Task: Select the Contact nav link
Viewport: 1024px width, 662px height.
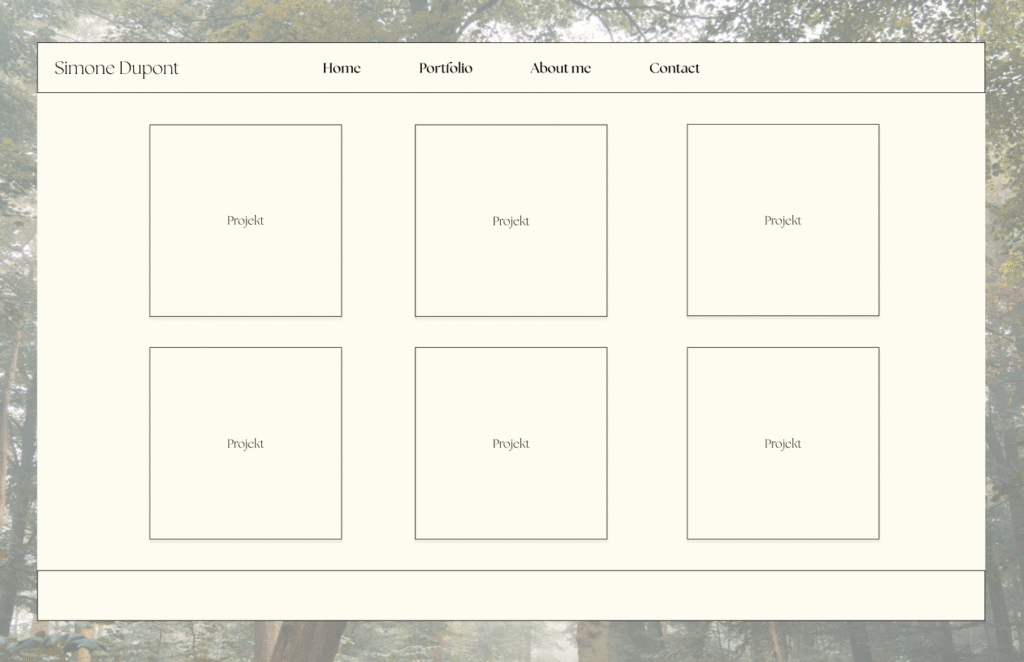Action: pyautogui.click(x=674, y=68)
